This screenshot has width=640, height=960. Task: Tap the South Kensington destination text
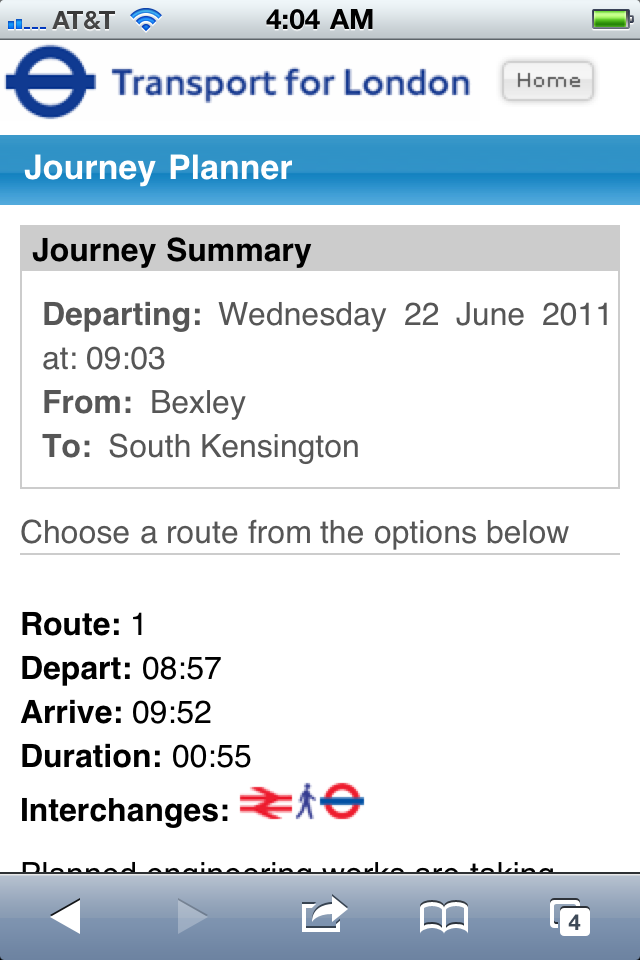coord(234,446)
